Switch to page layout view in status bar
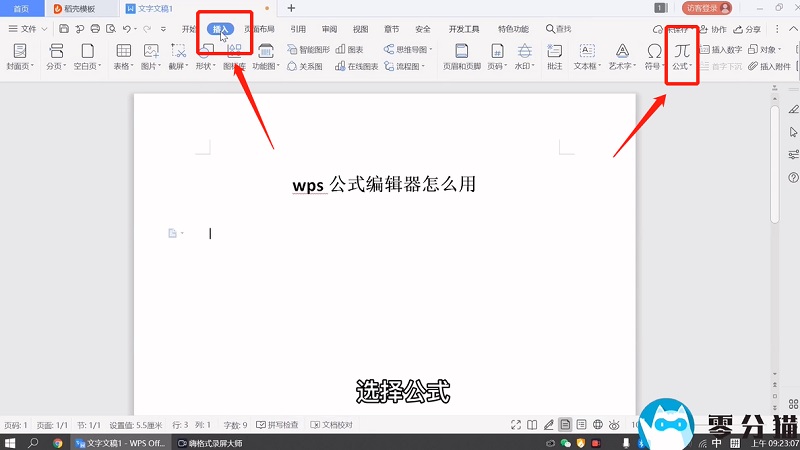 (566, 424)
